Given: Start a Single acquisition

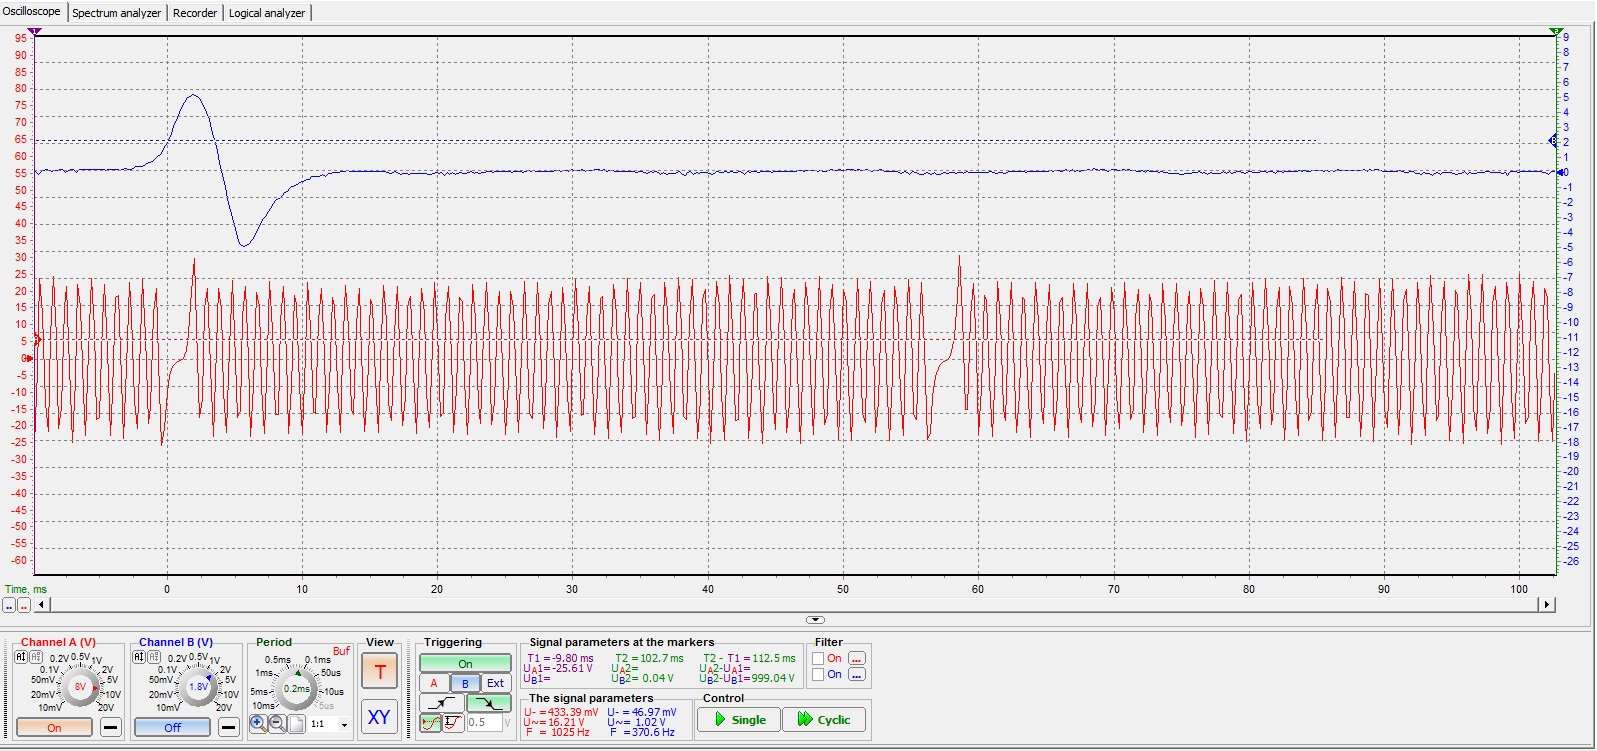Looking at the screenshot, I should pyautogui.click(x=739, y=719).
